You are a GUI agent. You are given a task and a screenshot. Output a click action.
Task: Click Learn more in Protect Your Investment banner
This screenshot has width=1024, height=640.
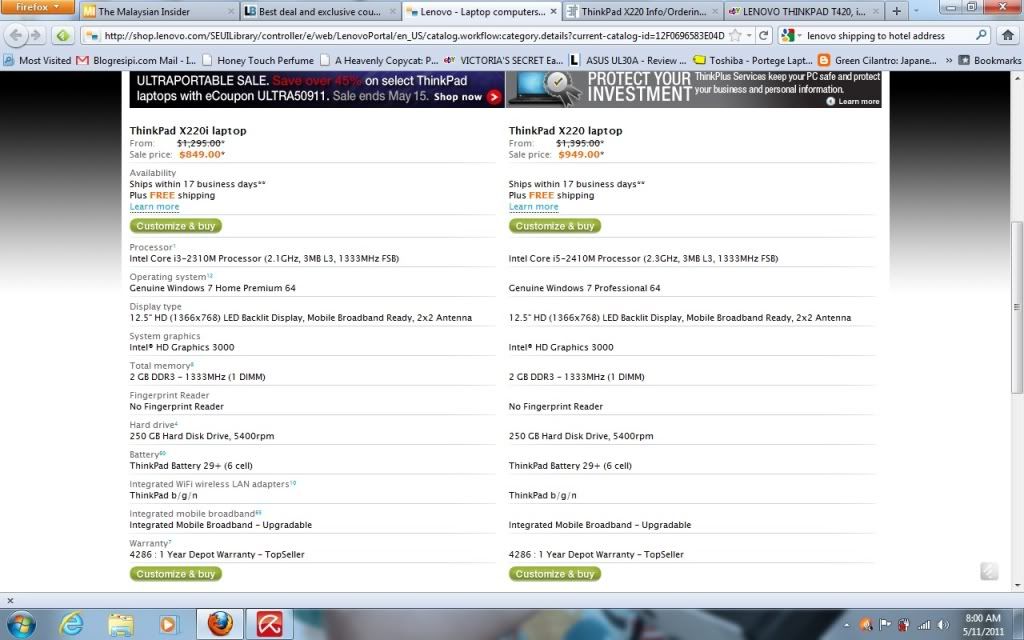tap(853, 101)
